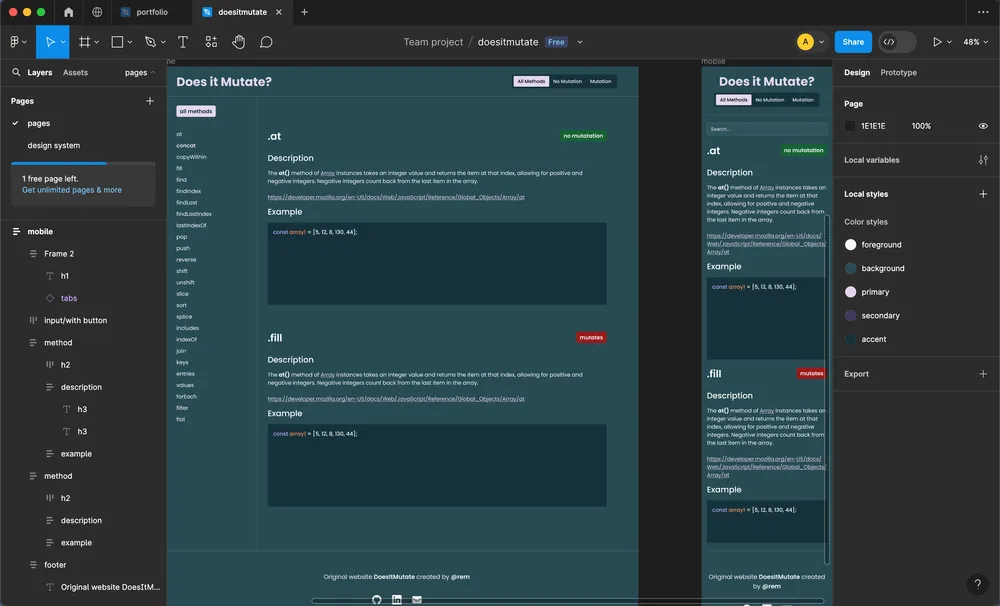Image resolution: width=1000 pixels, height=606 pixels.
Task: Collapse the pages list dropdown
Action: (x=140, y=73)
